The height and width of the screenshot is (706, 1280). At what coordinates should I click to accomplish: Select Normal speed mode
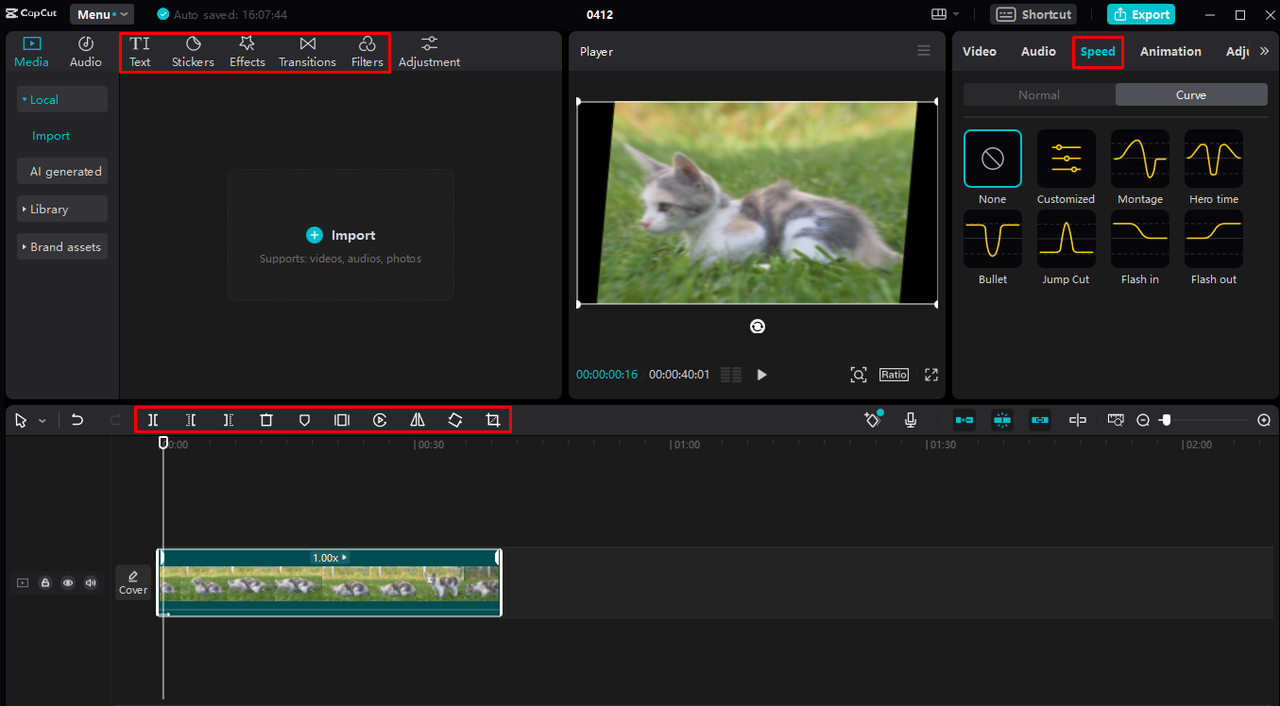click(x=1039, y=95)
